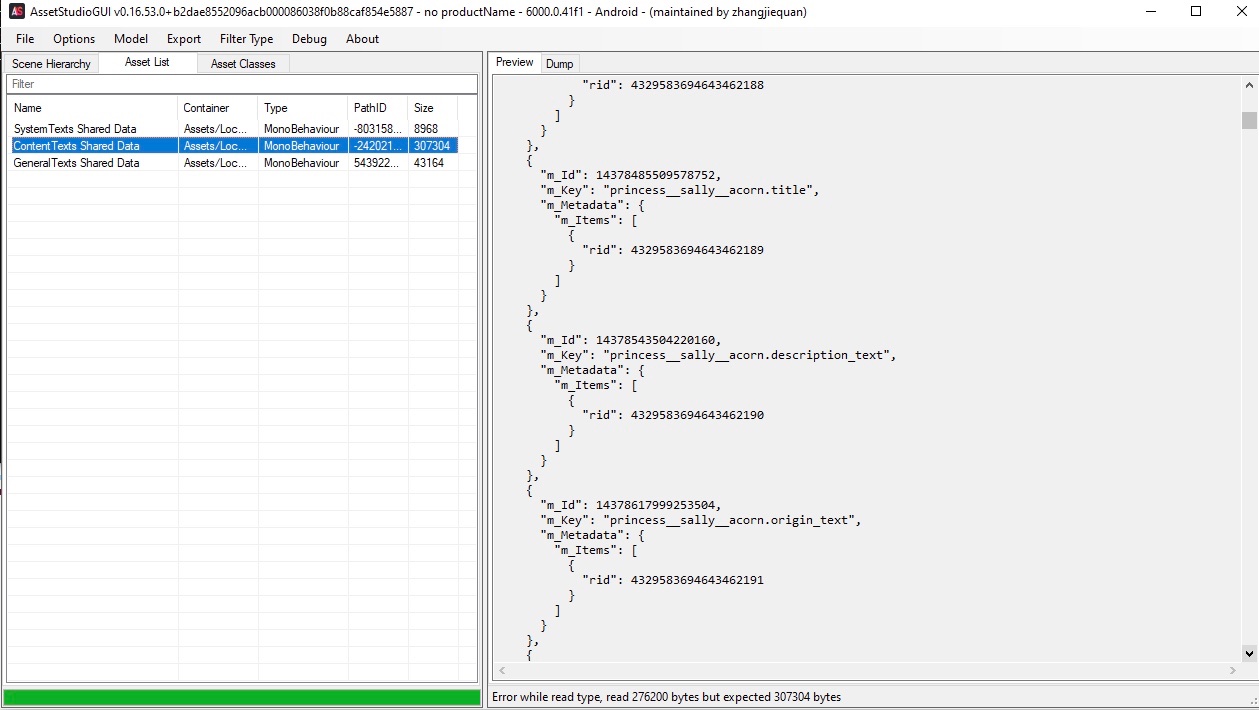Maximize the AssetStudioGUI window
The height and width of the screenshot is (710, 1259).
[x=1196, y=12]
